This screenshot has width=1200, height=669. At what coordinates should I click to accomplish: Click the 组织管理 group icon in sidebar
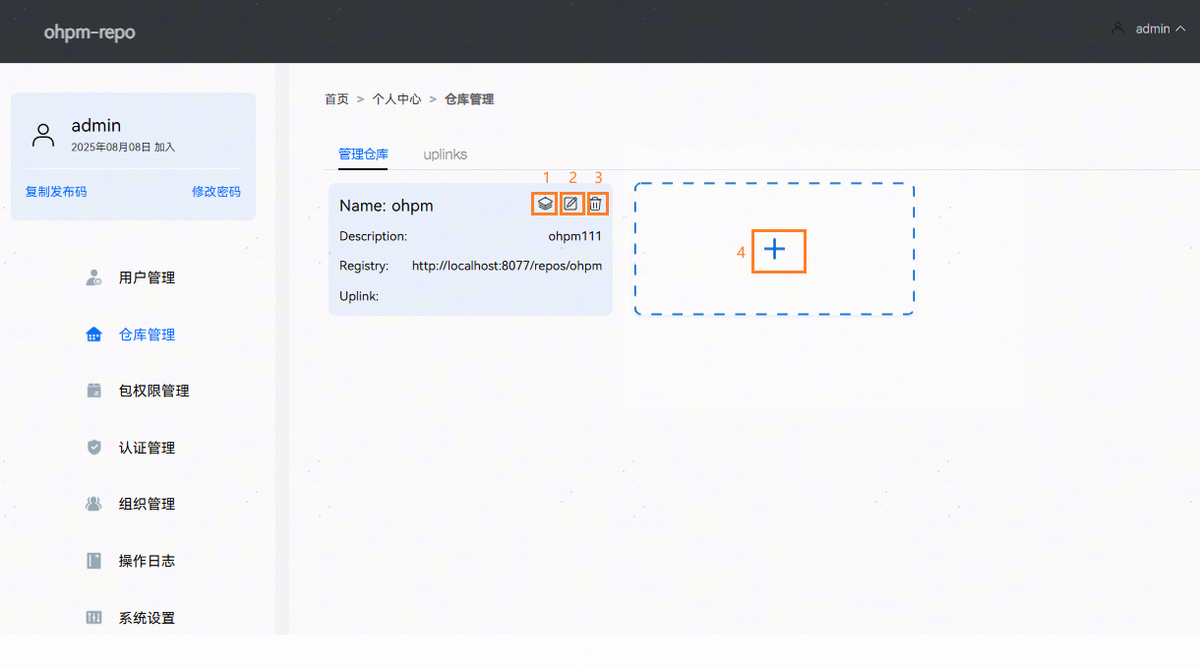(x=94, y=504)
